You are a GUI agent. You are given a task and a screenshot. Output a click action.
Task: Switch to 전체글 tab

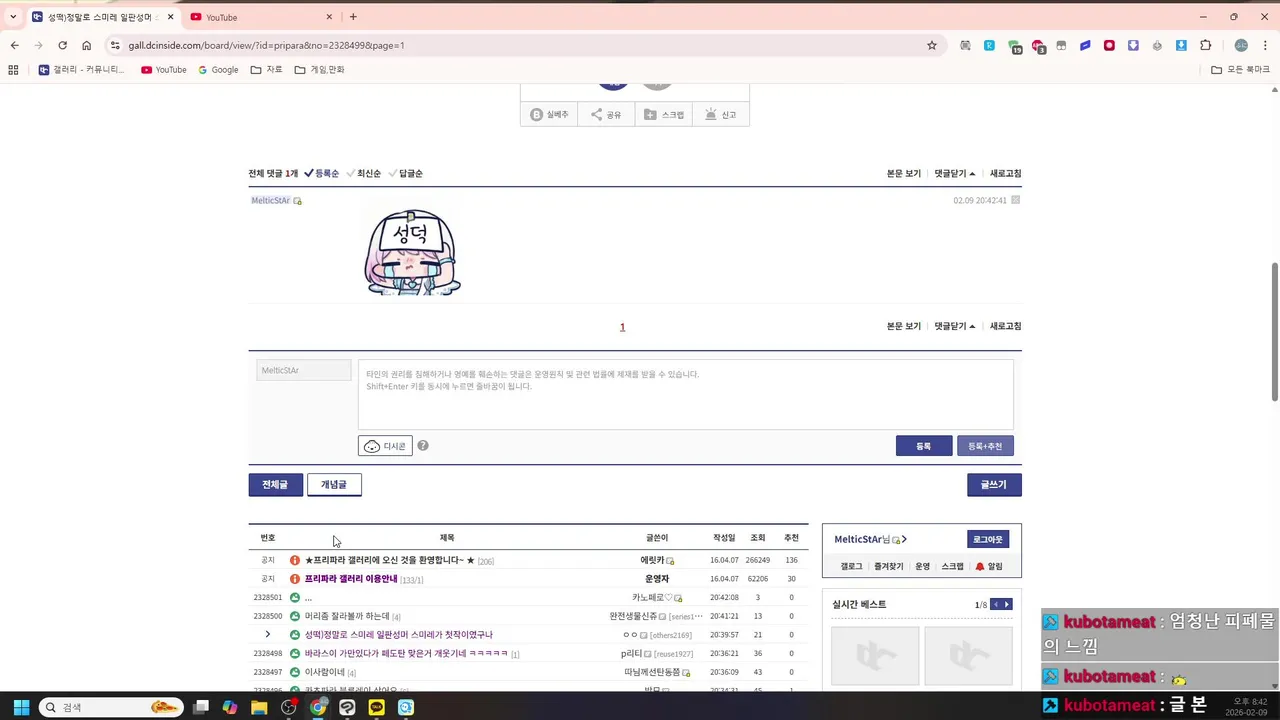tap(275, 484)
